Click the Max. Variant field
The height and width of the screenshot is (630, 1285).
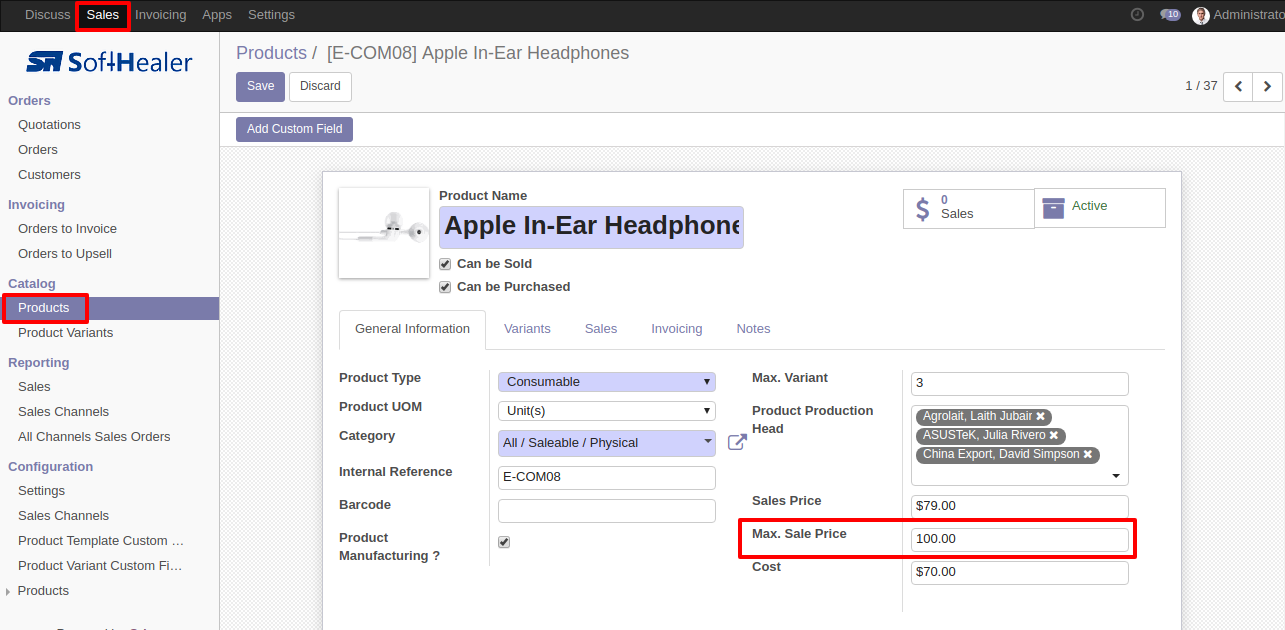1020,384
